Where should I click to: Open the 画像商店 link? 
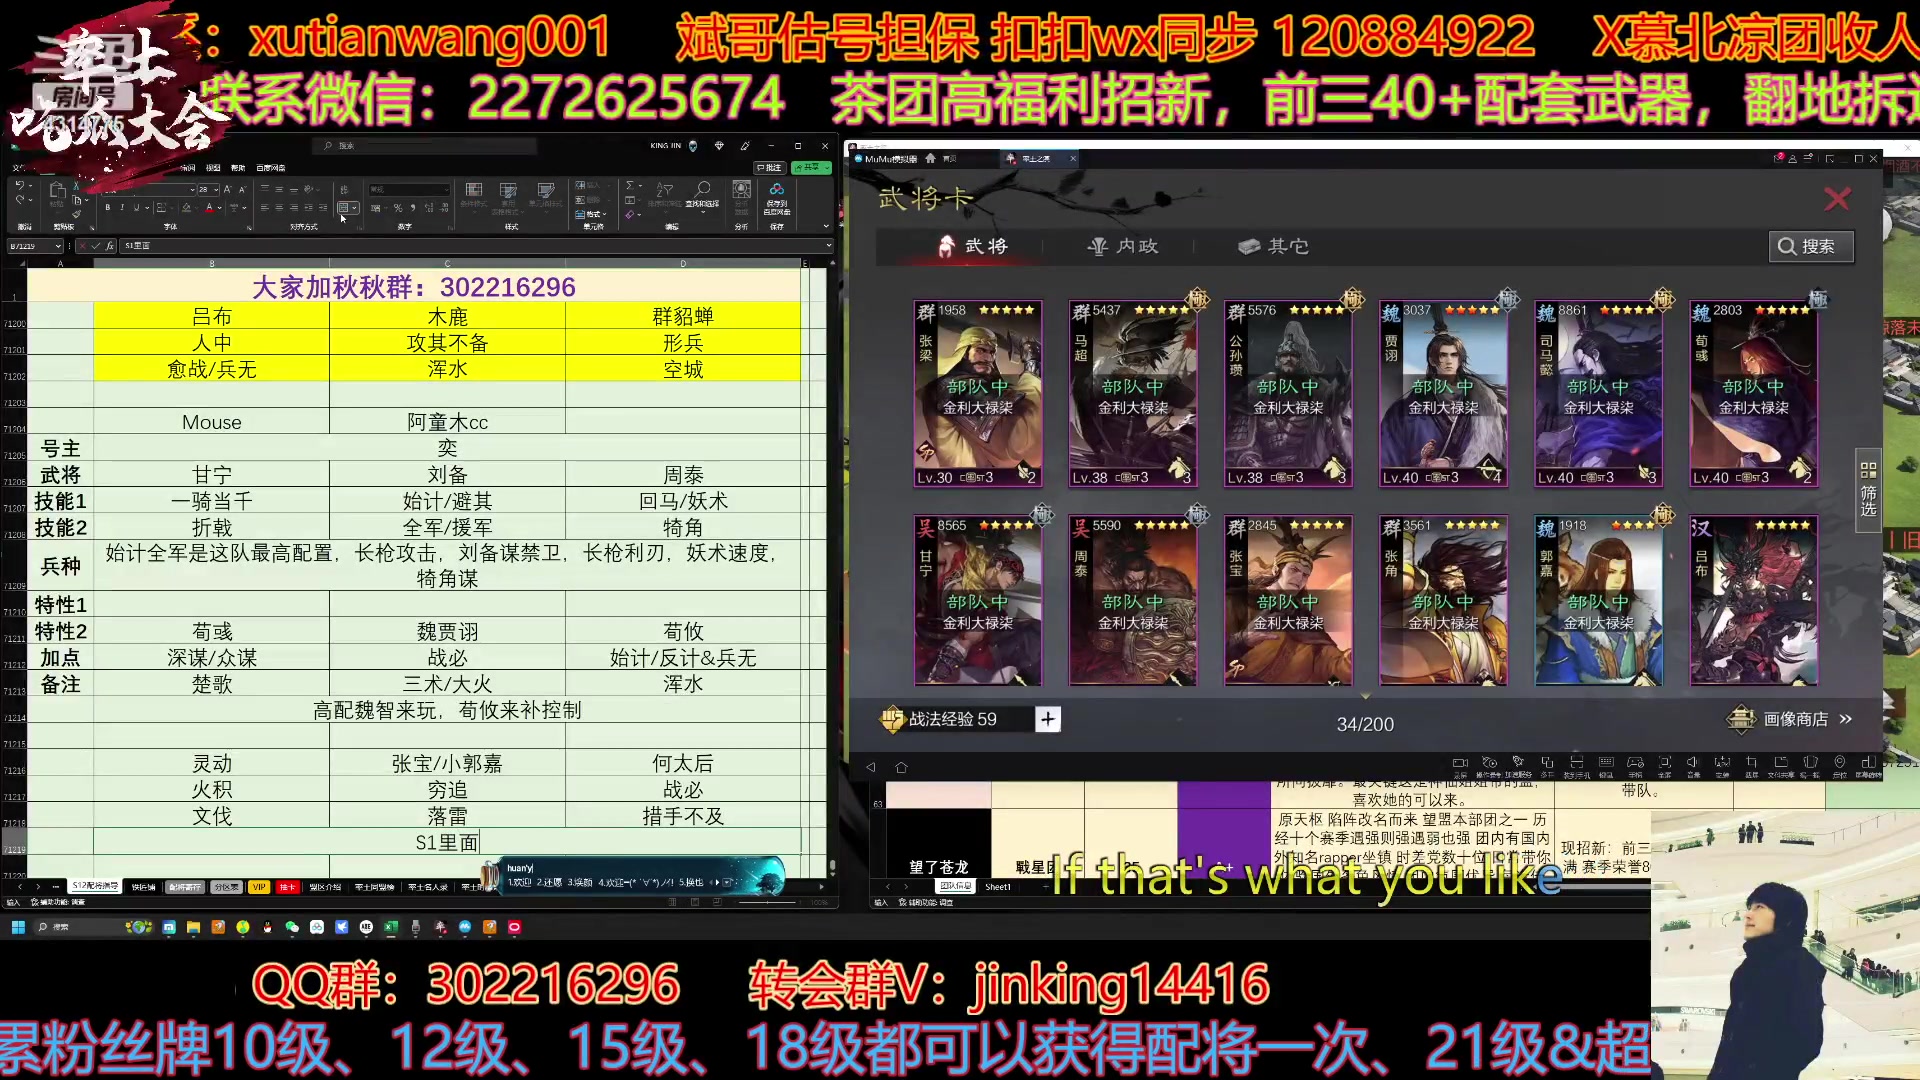coord(1789,719)
